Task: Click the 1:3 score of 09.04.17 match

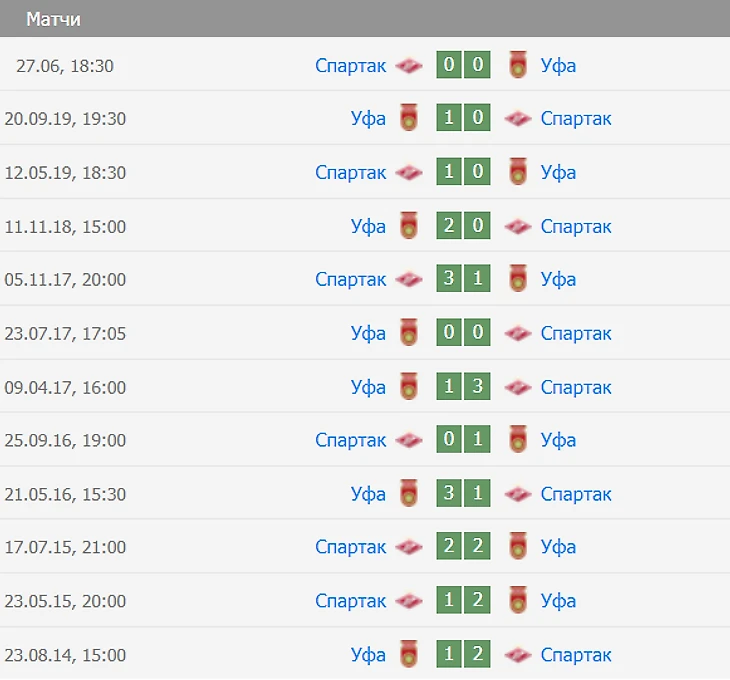Action: [x=463, y=387]
